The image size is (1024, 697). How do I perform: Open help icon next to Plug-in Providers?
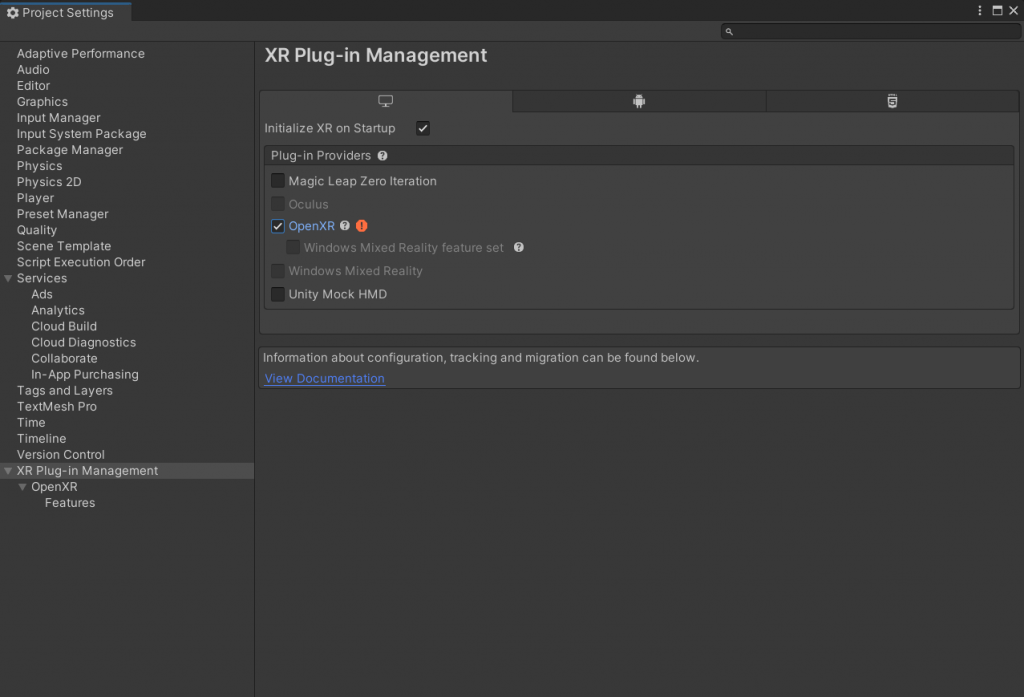click(x=382, y=156)
